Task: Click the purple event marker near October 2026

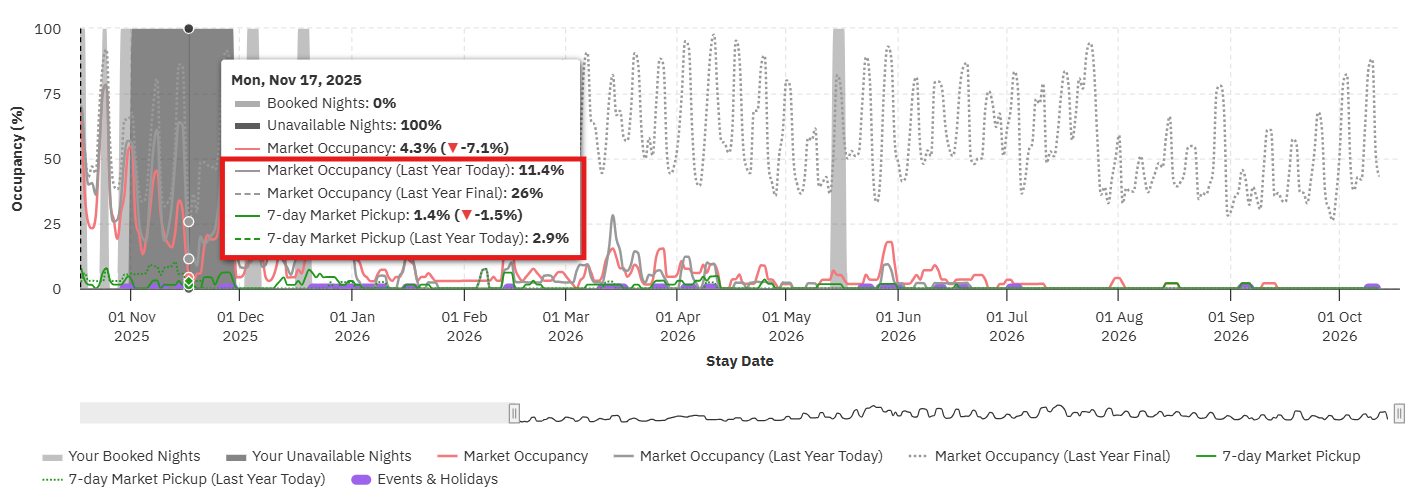Action: pyautogui.click(x=1372, y=288)
